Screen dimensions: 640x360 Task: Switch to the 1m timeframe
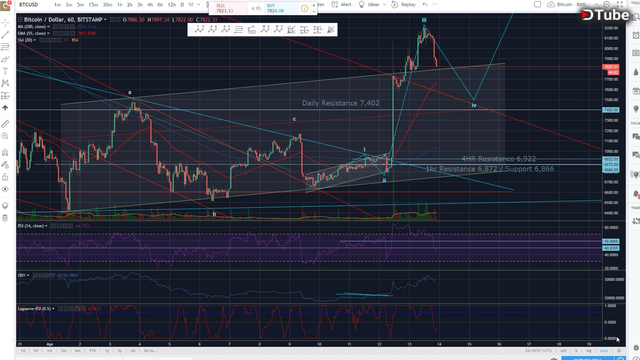[58, 4]
